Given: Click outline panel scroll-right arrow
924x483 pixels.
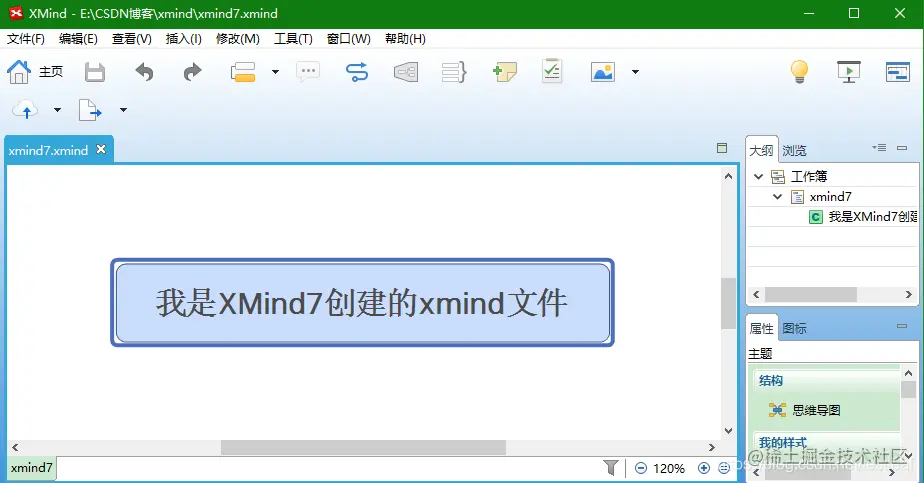Looking at the screenshot, I should coord(909,295).
